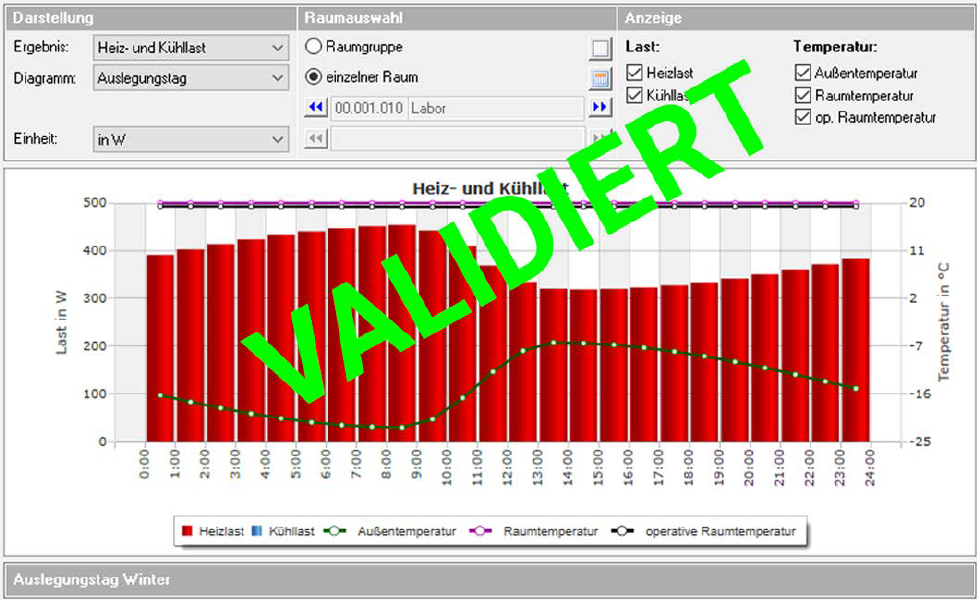
Task: Select the Raumgruppe radio button
Action: (313, 47)
